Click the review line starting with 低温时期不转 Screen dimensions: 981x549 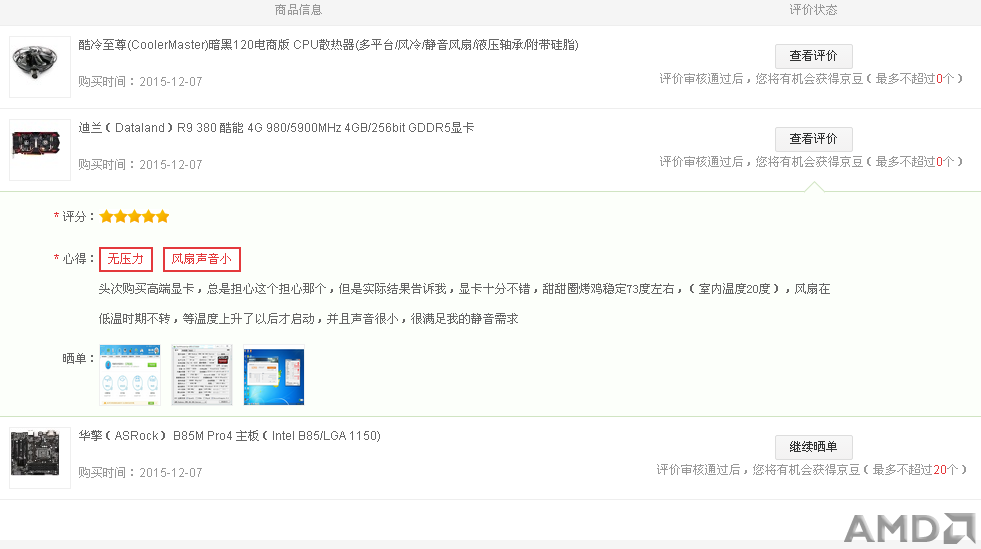pos(308,319)
